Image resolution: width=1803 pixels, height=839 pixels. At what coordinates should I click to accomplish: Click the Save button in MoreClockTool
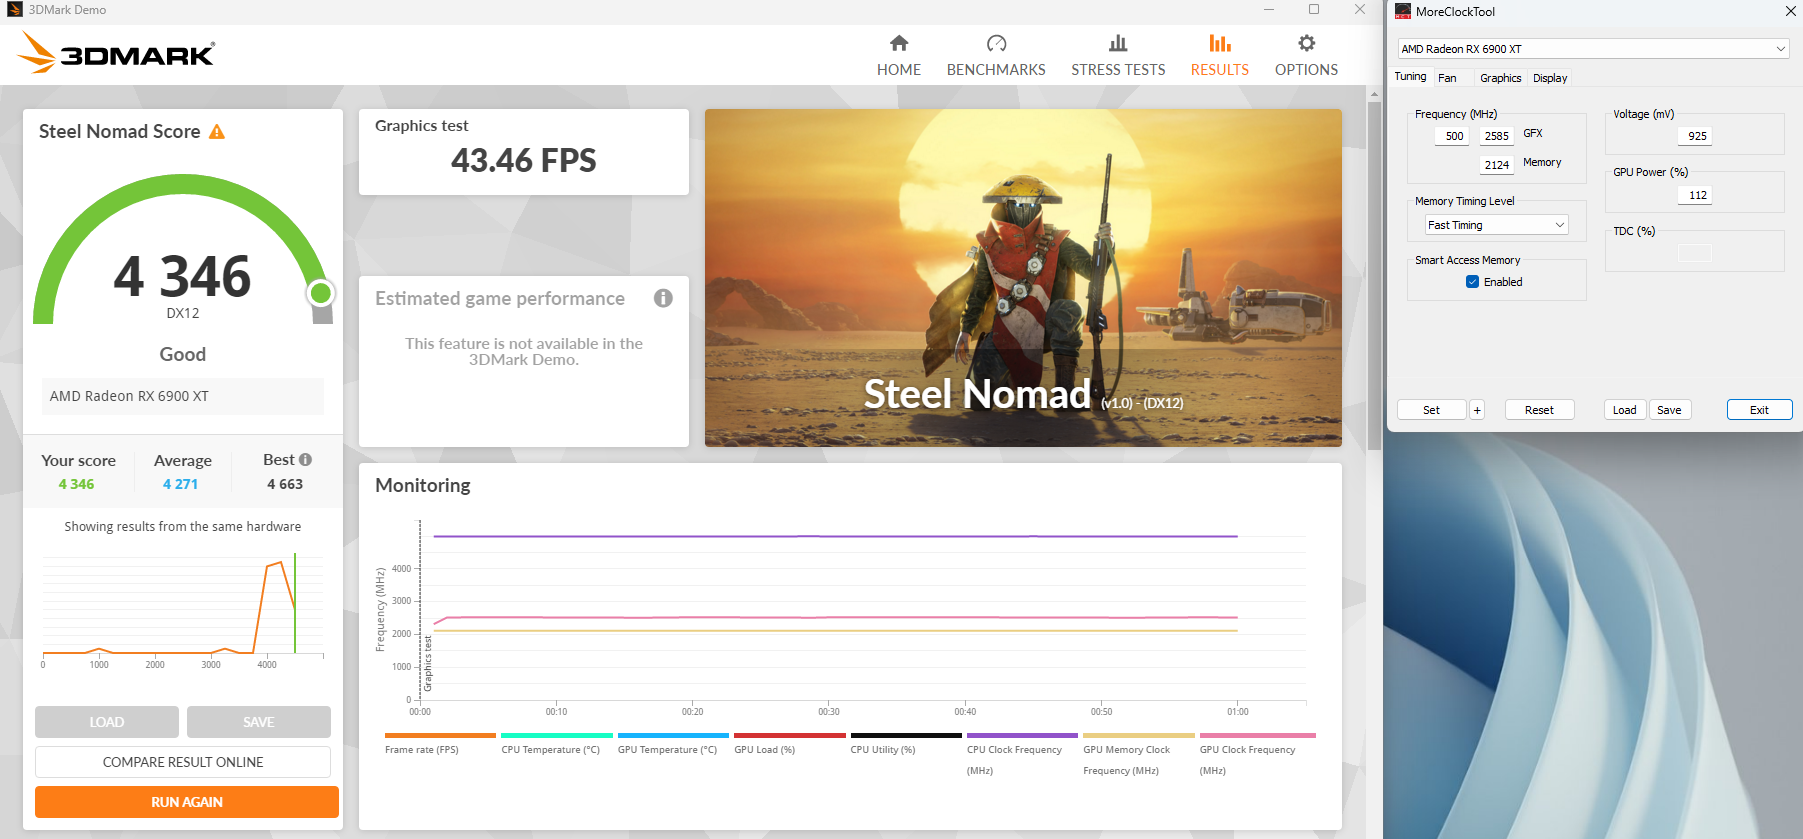click(1669, 410)
